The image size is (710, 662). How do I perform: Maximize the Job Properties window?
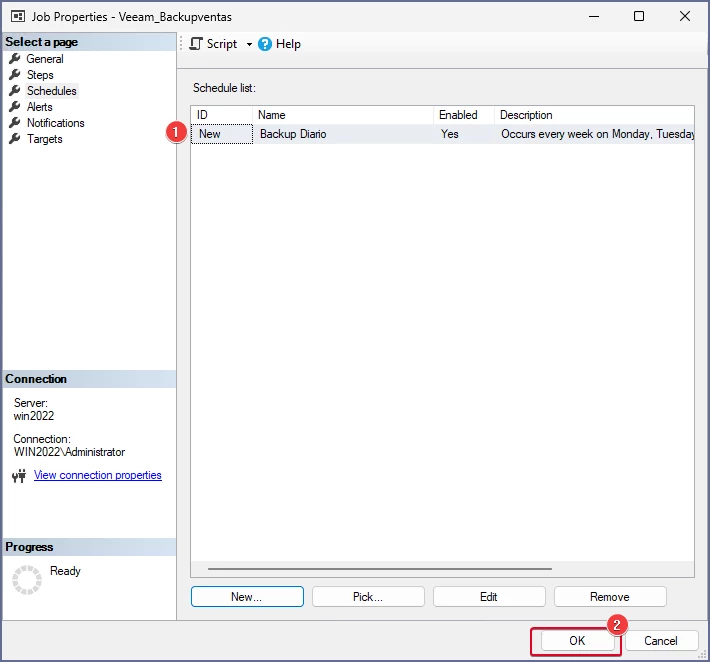tap(639, 17)
